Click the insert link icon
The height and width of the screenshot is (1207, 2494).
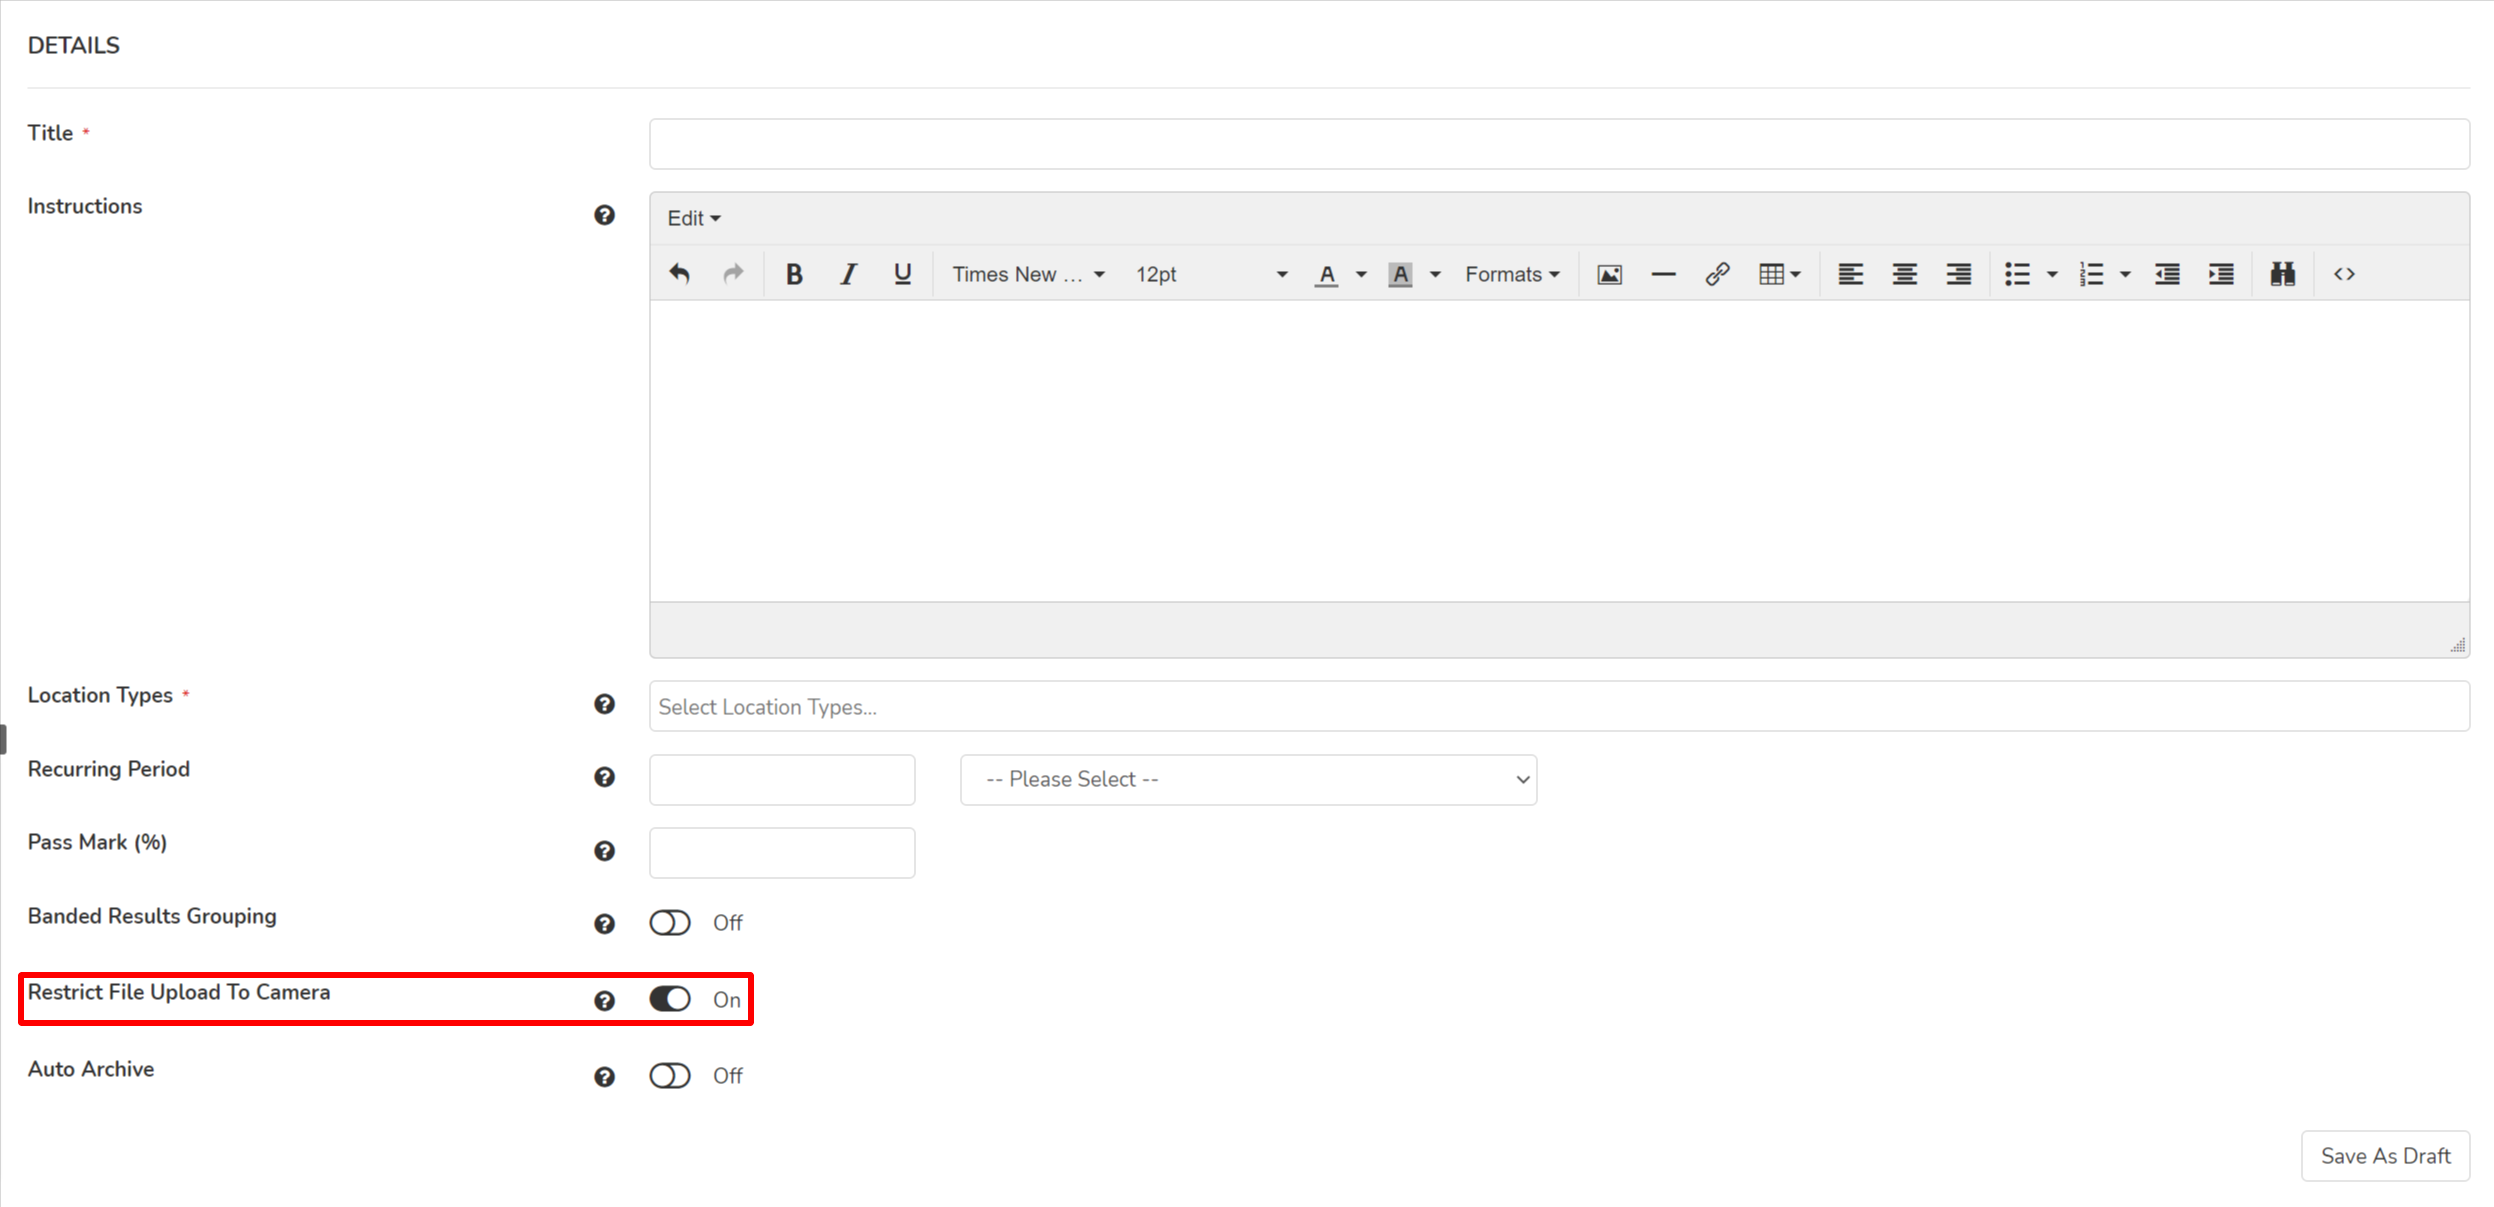[x=1717, y=274]
